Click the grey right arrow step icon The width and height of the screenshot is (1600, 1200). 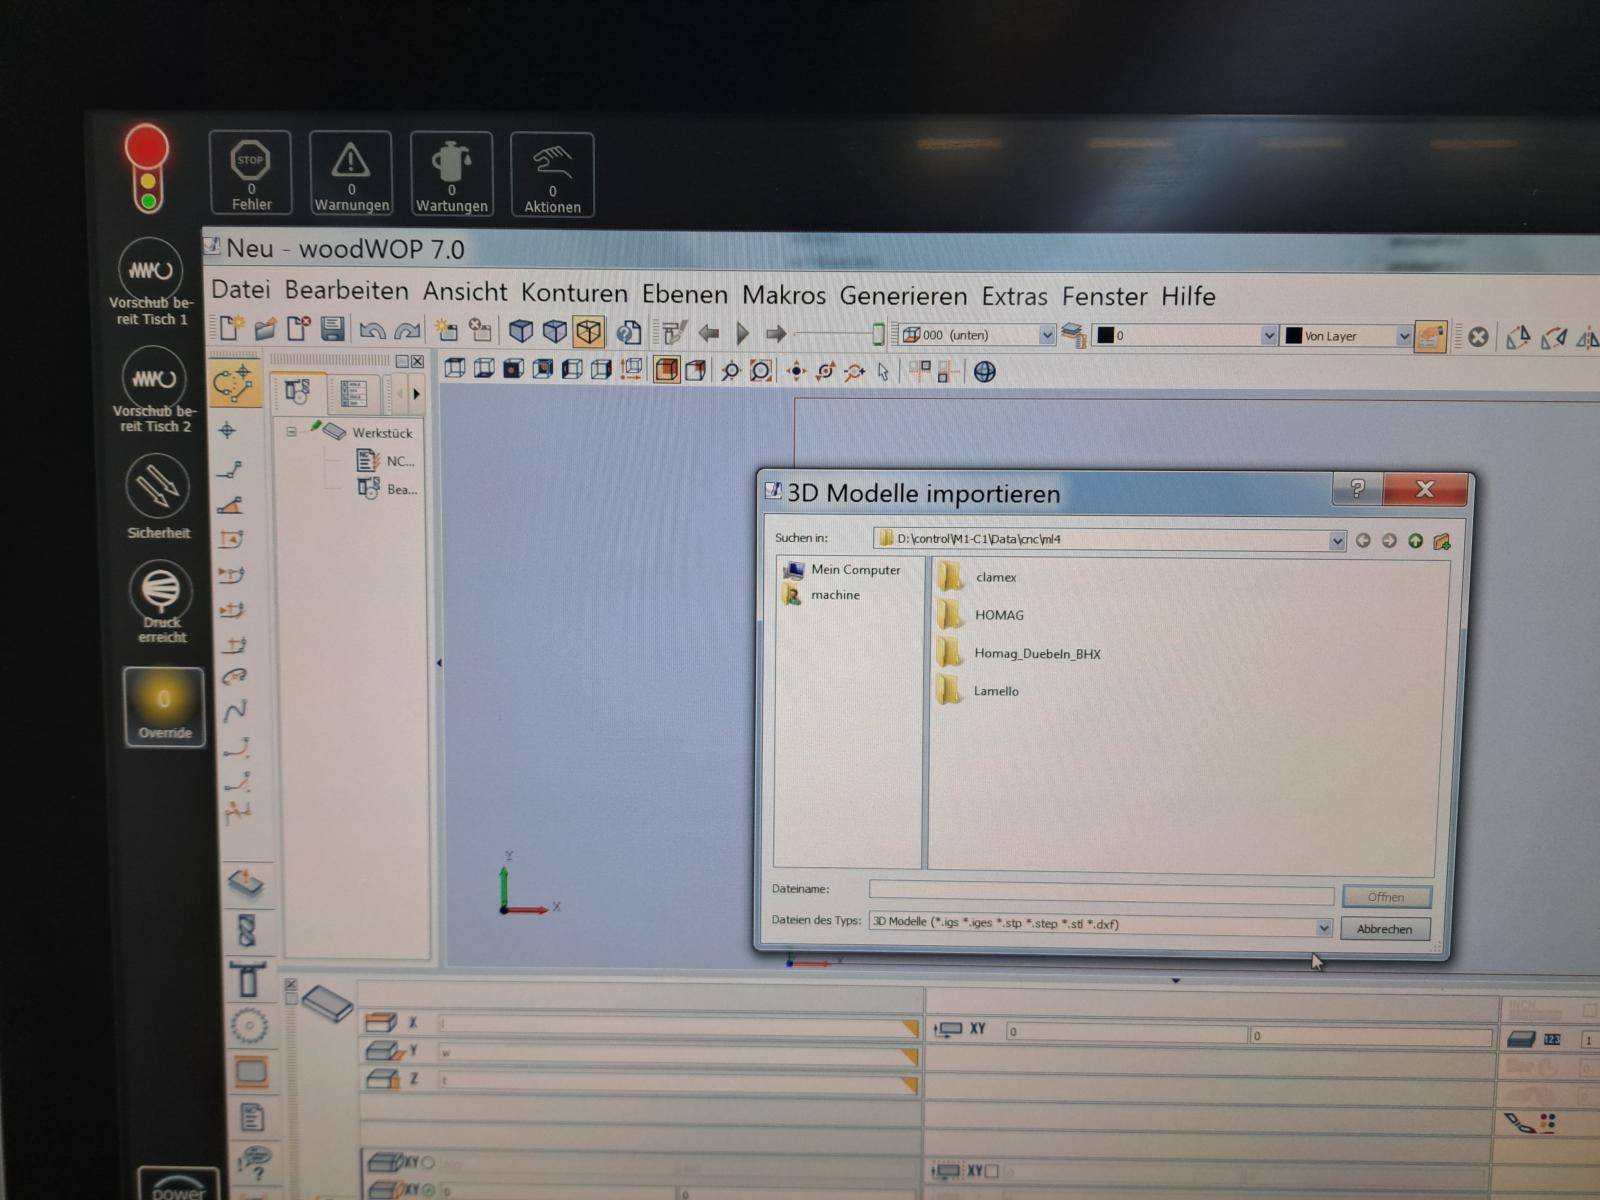tap(776, 334)
